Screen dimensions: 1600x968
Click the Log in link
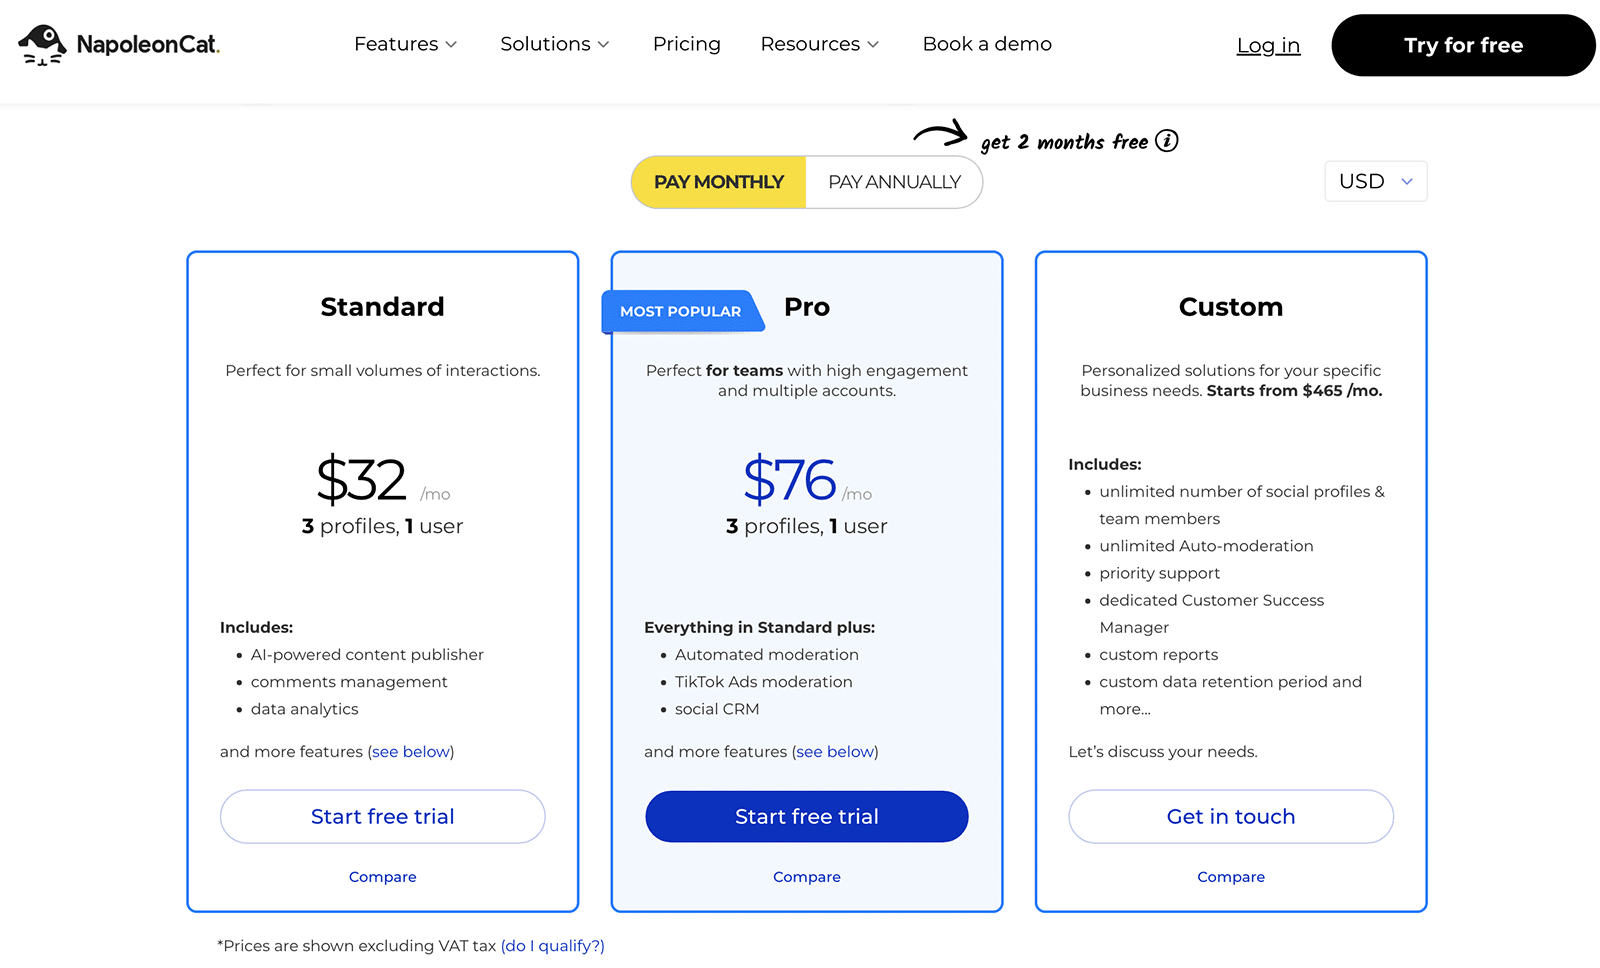pyautogui.click(x=1268, y=45)
